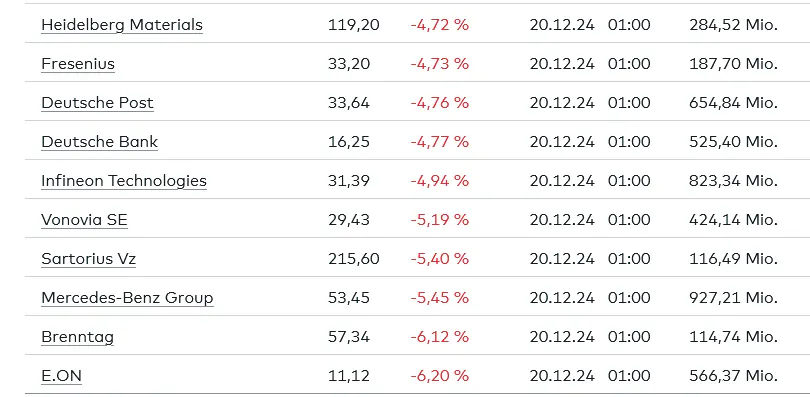Click Deutsche Bank price 16,25
The image size is (810, 397).
349,141
